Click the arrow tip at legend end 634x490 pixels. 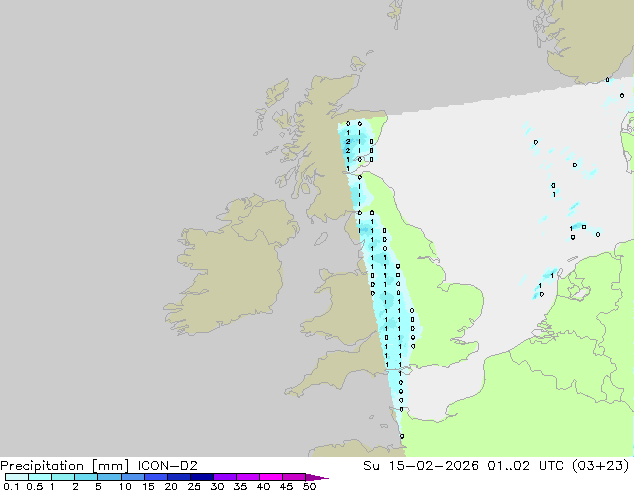click(x=324, y=477)
